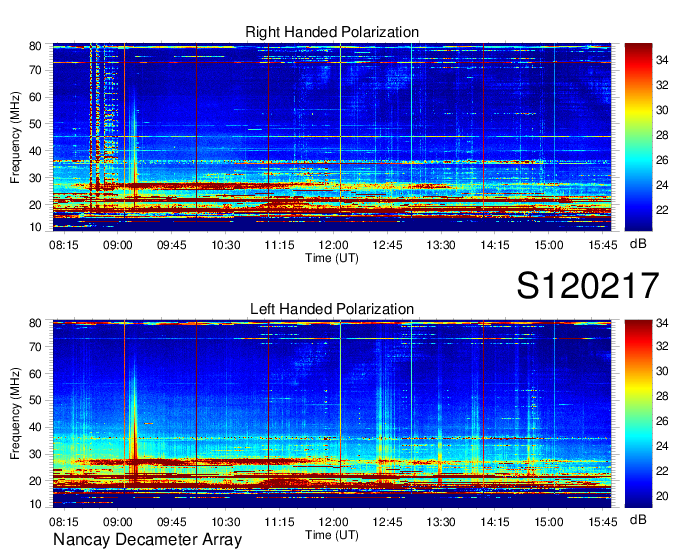
Task: Click the Time (UT) label under Left Handed plot
Action: (x=332, y=535)
